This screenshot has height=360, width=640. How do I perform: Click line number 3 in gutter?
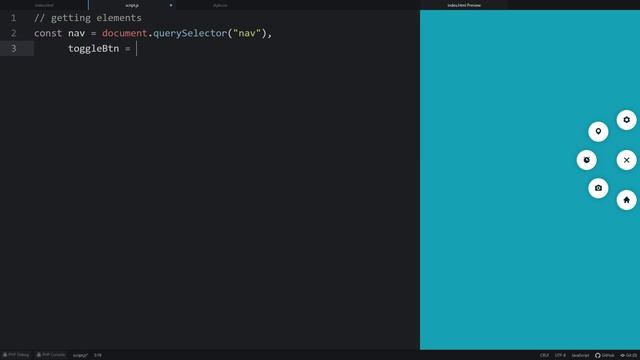point(13,49)
